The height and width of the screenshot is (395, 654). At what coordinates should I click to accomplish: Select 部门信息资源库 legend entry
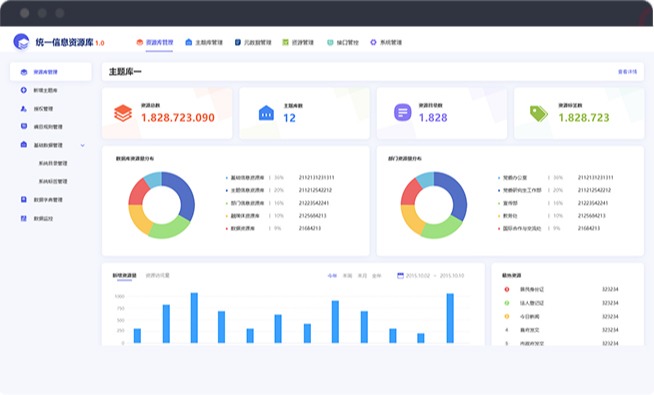[247, 203]
